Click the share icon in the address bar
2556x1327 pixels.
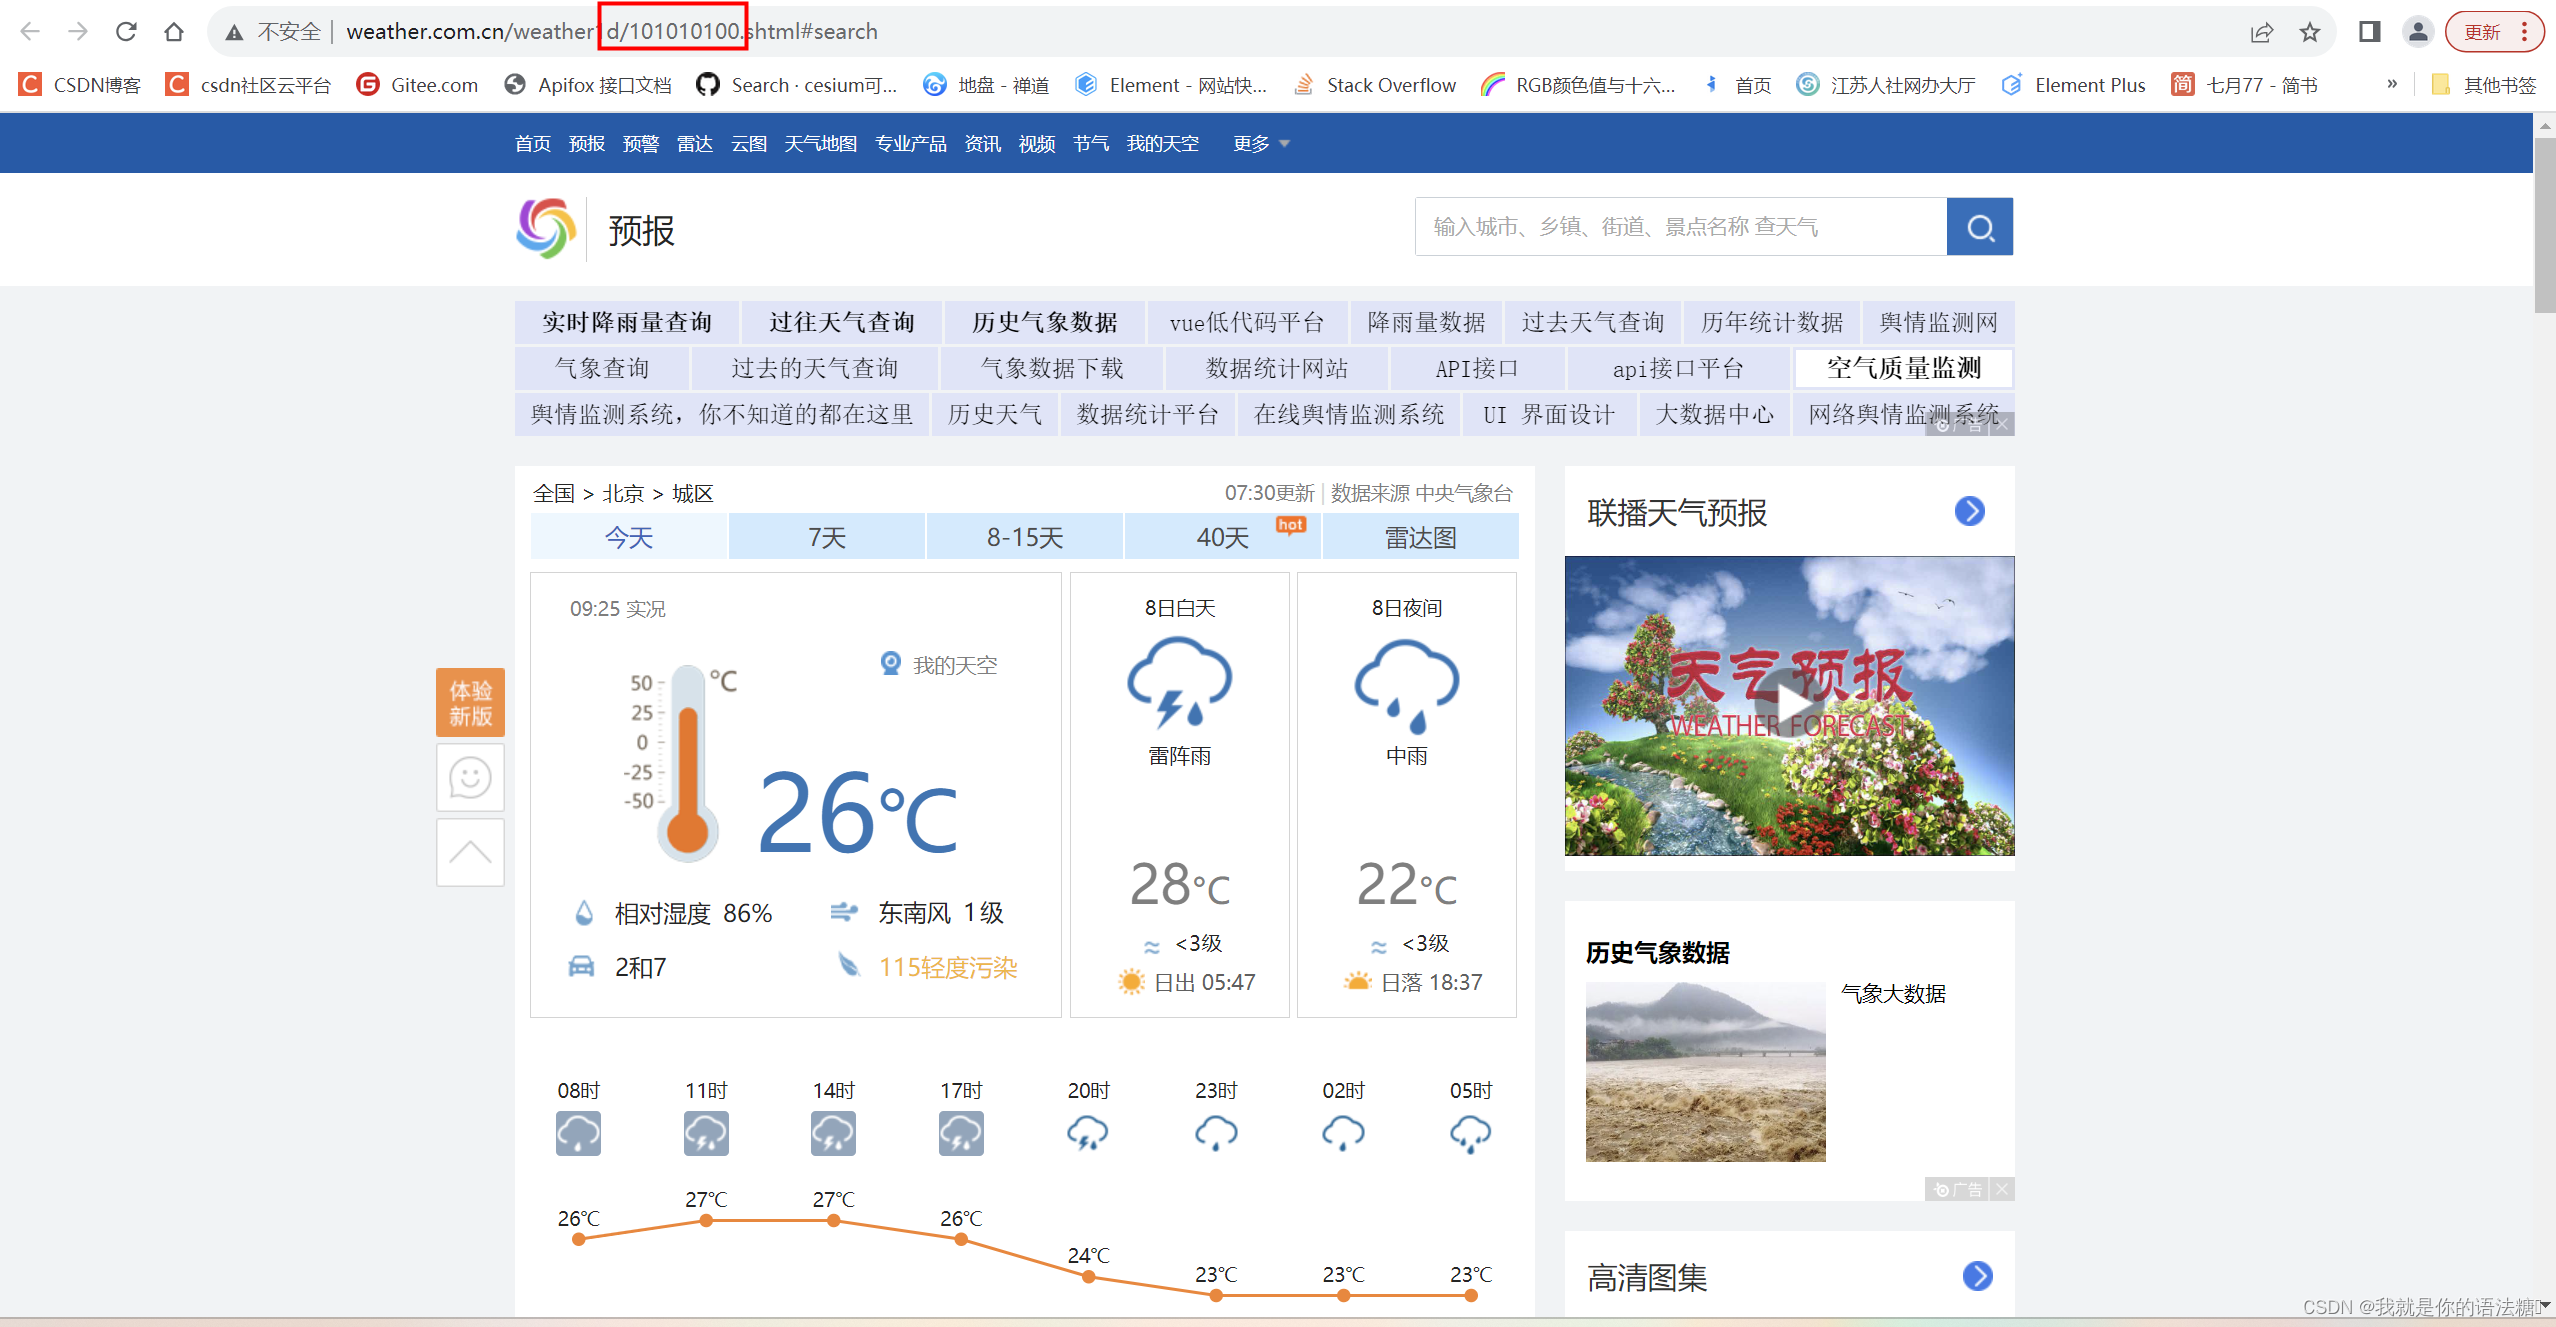[x=2262, y=31]
